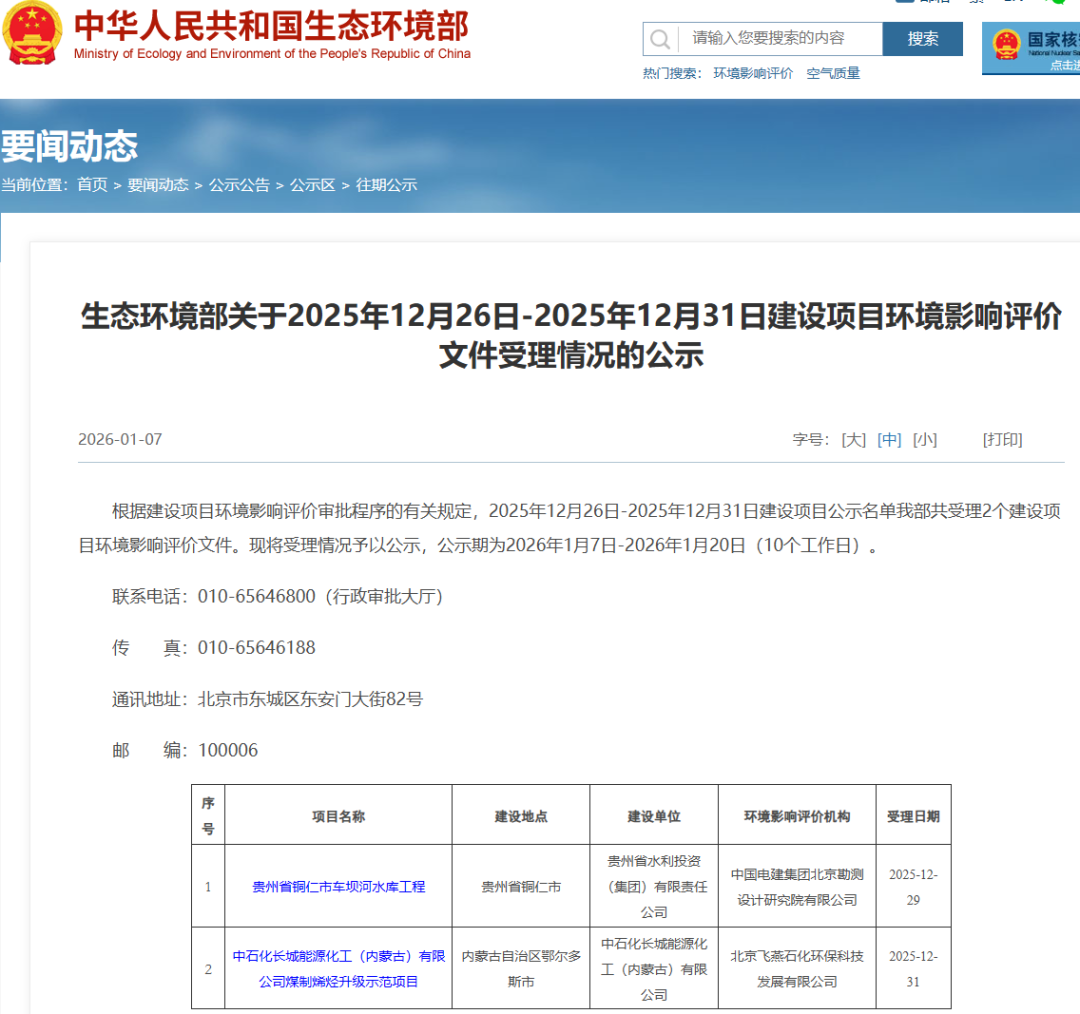Click the 空气质量 hot search link
Image resolution: width=1080 pixels, height=1014 pixels.
coord(833,73)
